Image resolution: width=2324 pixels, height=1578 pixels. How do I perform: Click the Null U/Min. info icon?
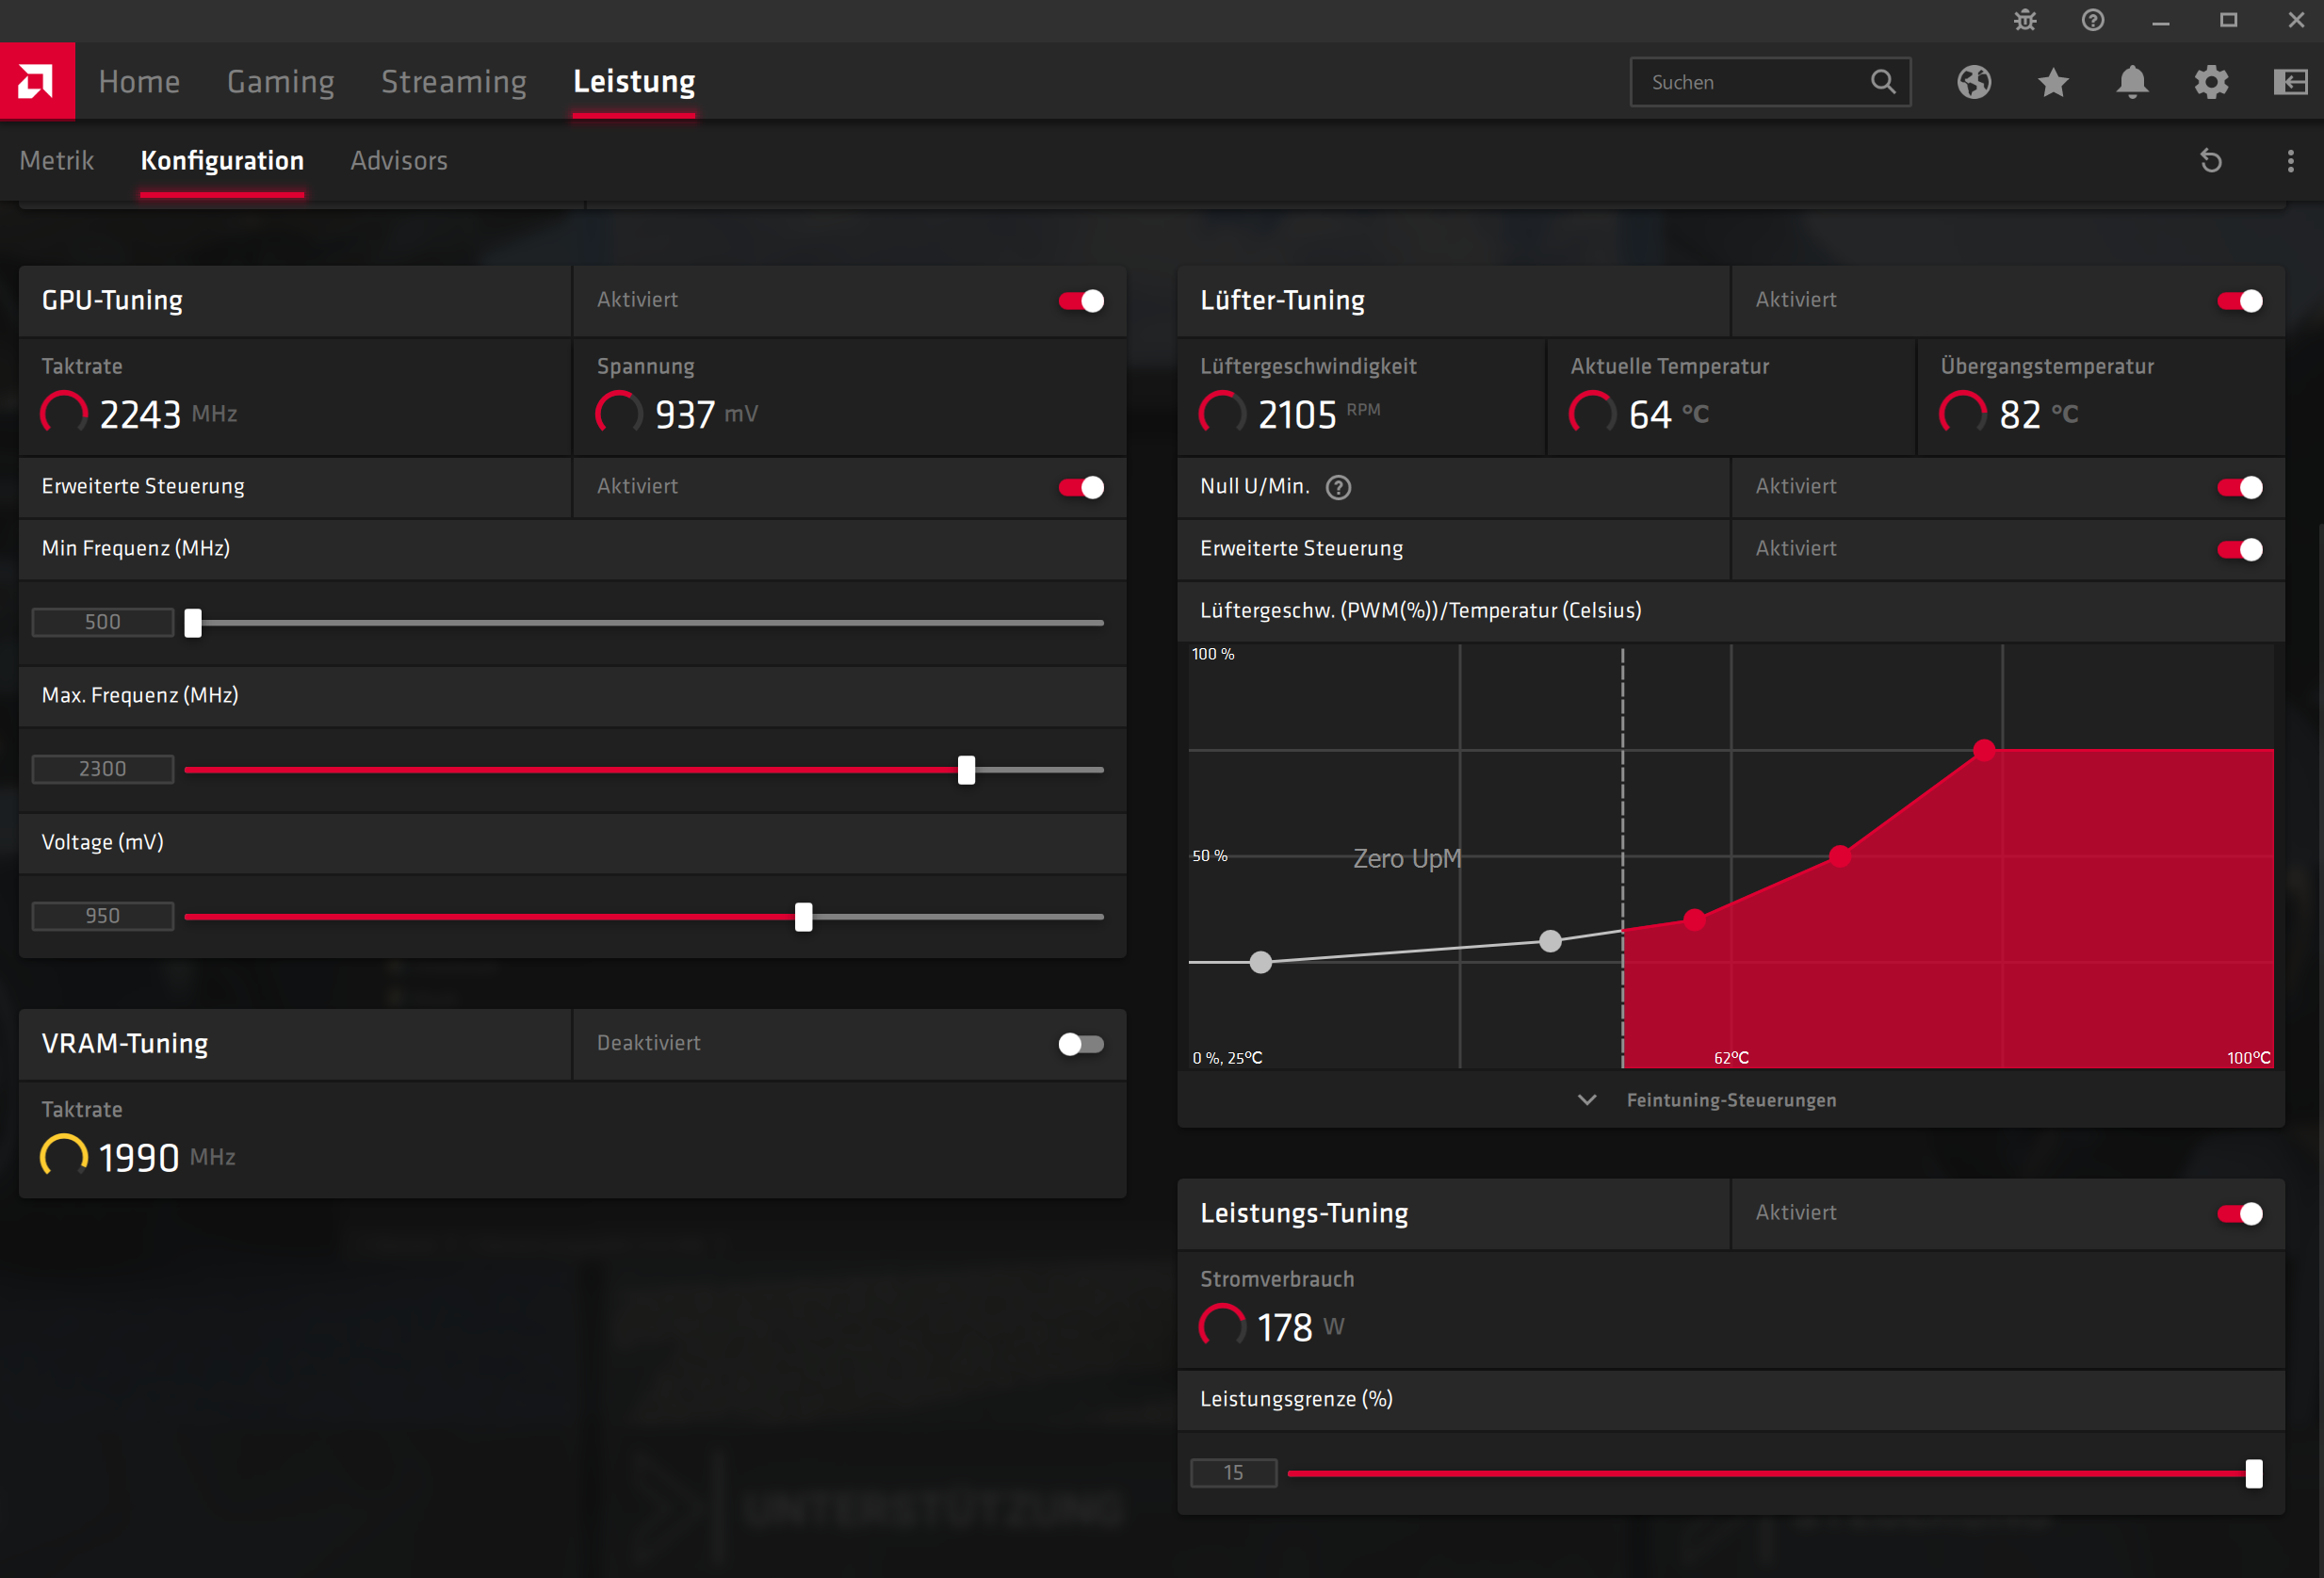tap(1338, 487)
